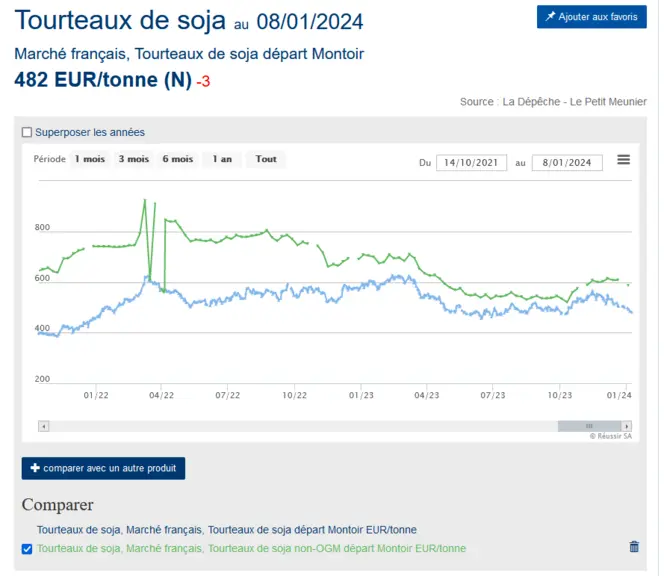Viewport: 664px width, 576px height.
Task: Click Ajouter aux favoris button
Action: (x=592, y=17)
